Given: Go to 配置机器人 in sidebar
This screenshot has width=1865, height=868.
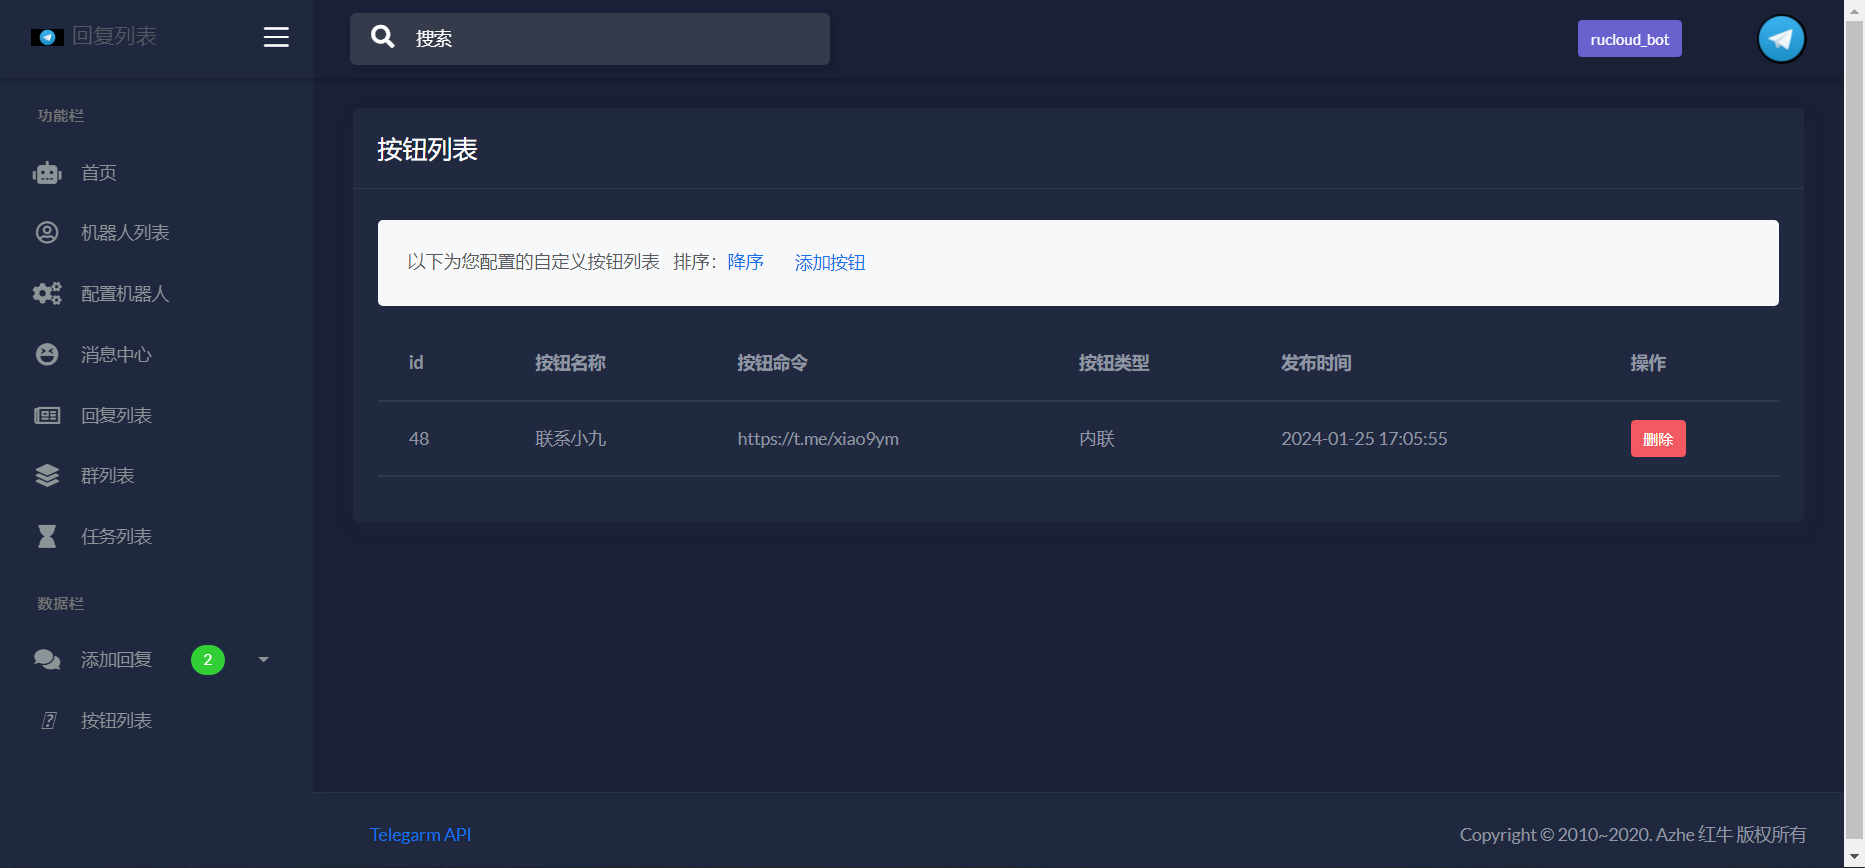Looking at the screenshot, I should click(125, 294).
